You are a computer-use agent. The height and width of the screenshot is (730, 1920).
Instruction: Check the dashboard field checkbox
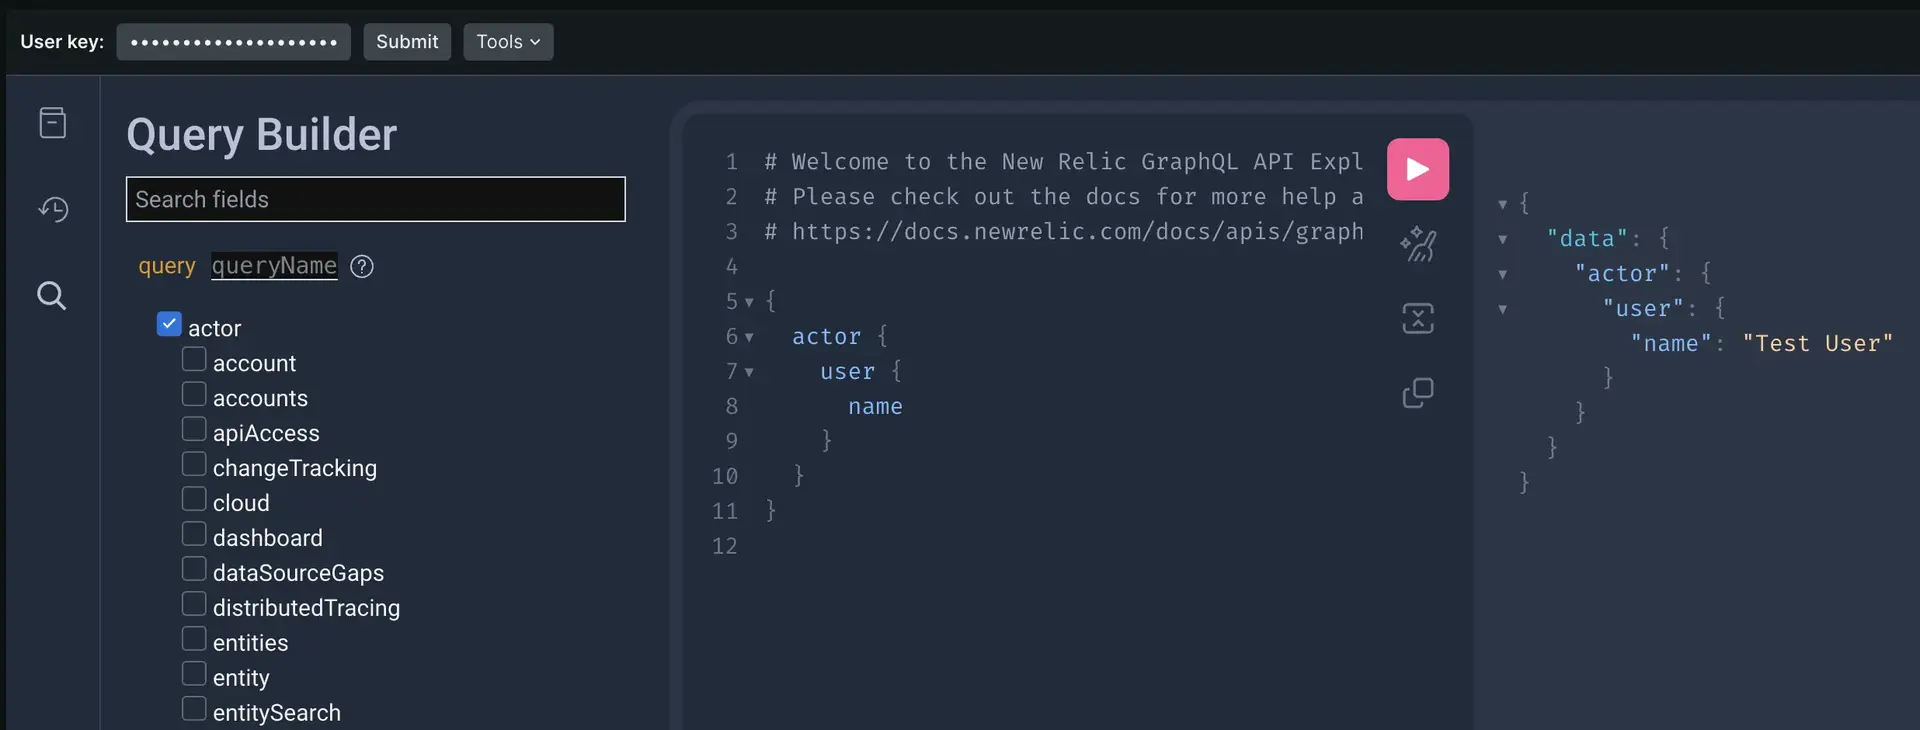pos(194,535)
